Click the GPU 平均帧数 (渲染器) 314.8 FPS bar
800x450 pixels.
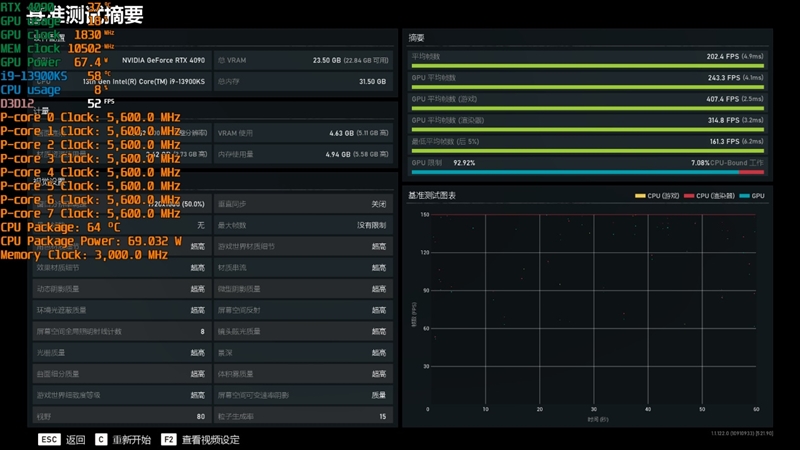[x=587, y=130]
